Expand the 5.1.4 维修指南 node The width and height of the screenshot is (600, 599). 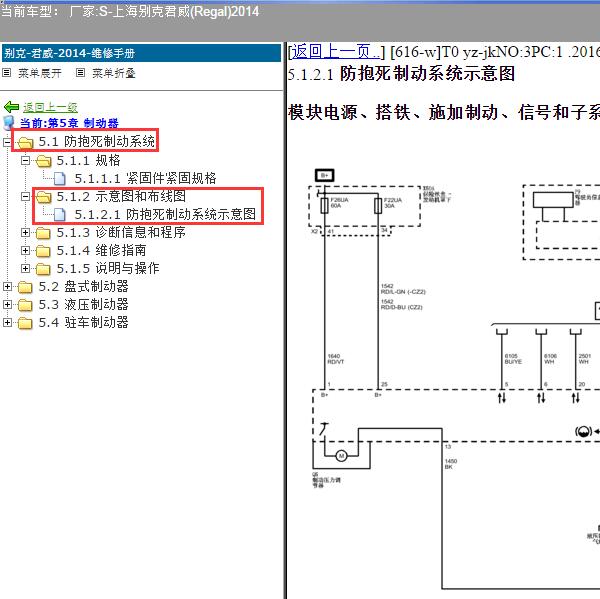pos(25,250)
